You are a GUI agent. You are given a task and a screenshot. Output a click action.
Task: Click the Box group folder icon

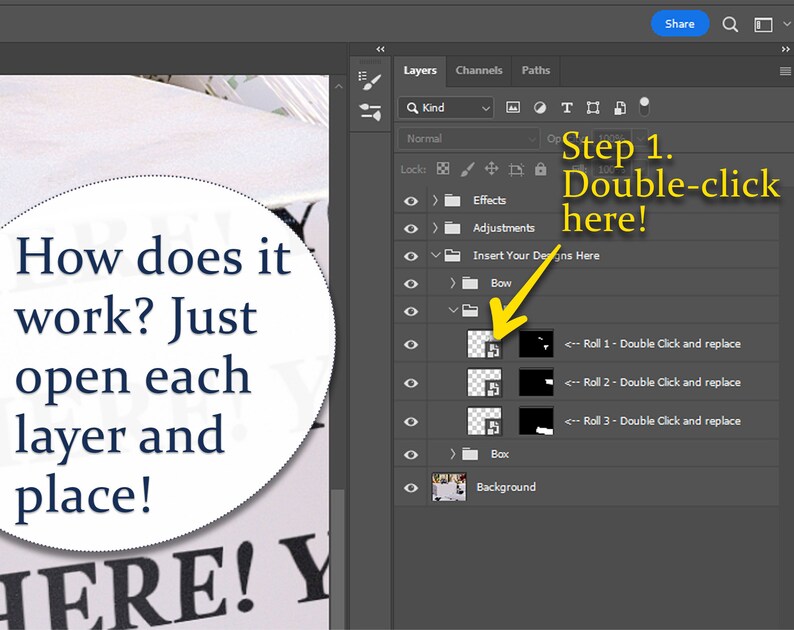pos(470,454)
